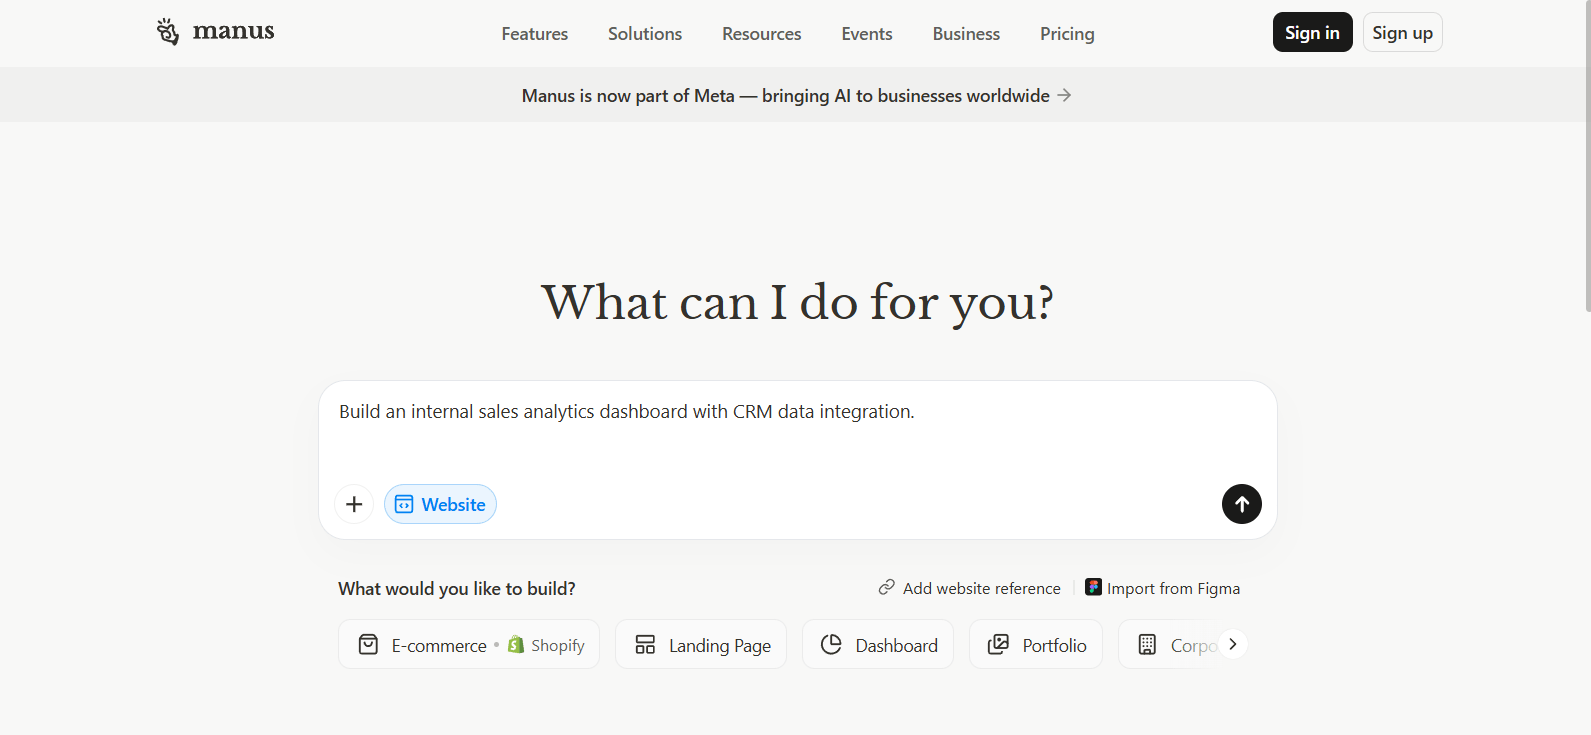Click the Corporate building icon
This screenshot has width=1591, height=735.
pos(1147,645)
